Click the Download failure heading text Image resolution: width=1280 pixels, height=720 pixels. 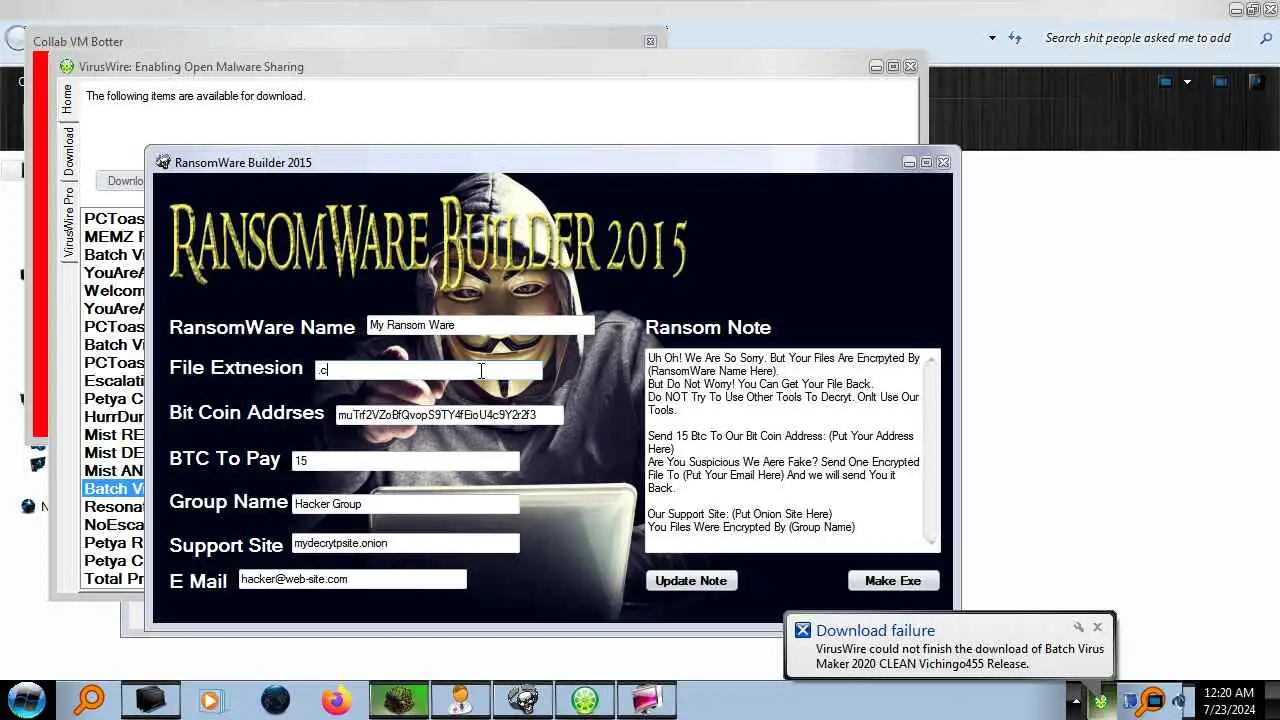875,630
